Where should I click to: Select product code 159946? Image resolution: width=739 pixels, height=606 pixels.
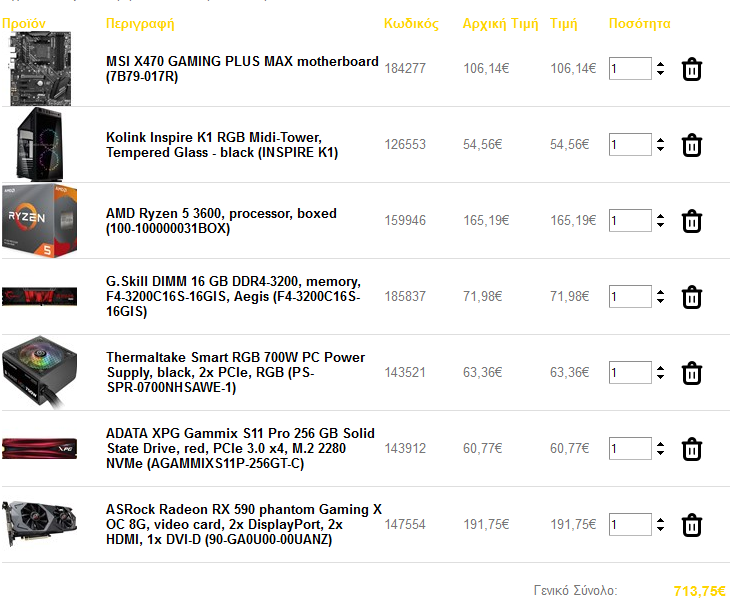pyautogui.click(x=405, y=221)
